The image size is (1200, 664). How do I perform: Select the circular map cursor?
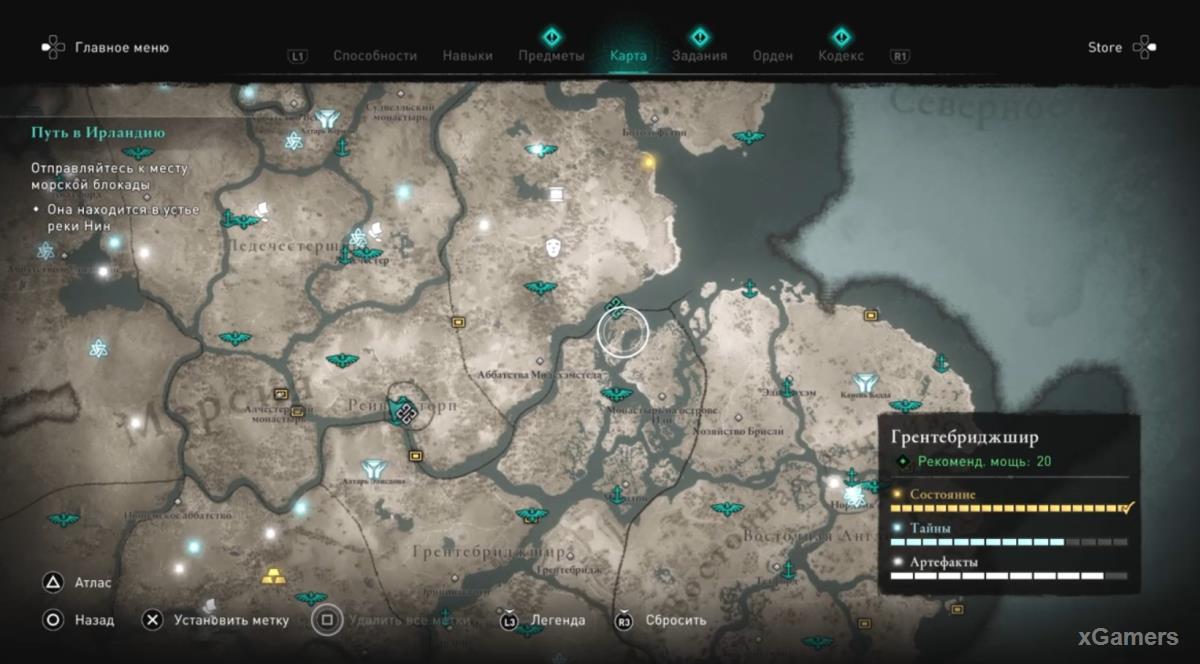coord(623,334)
